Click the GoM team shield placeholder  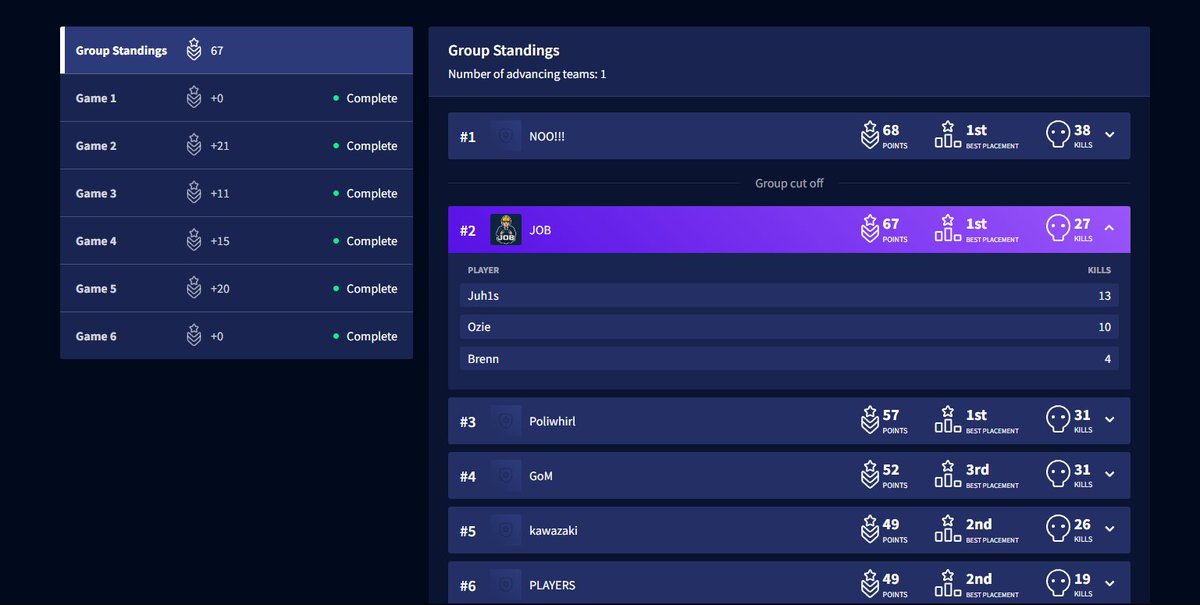(506, 476)
